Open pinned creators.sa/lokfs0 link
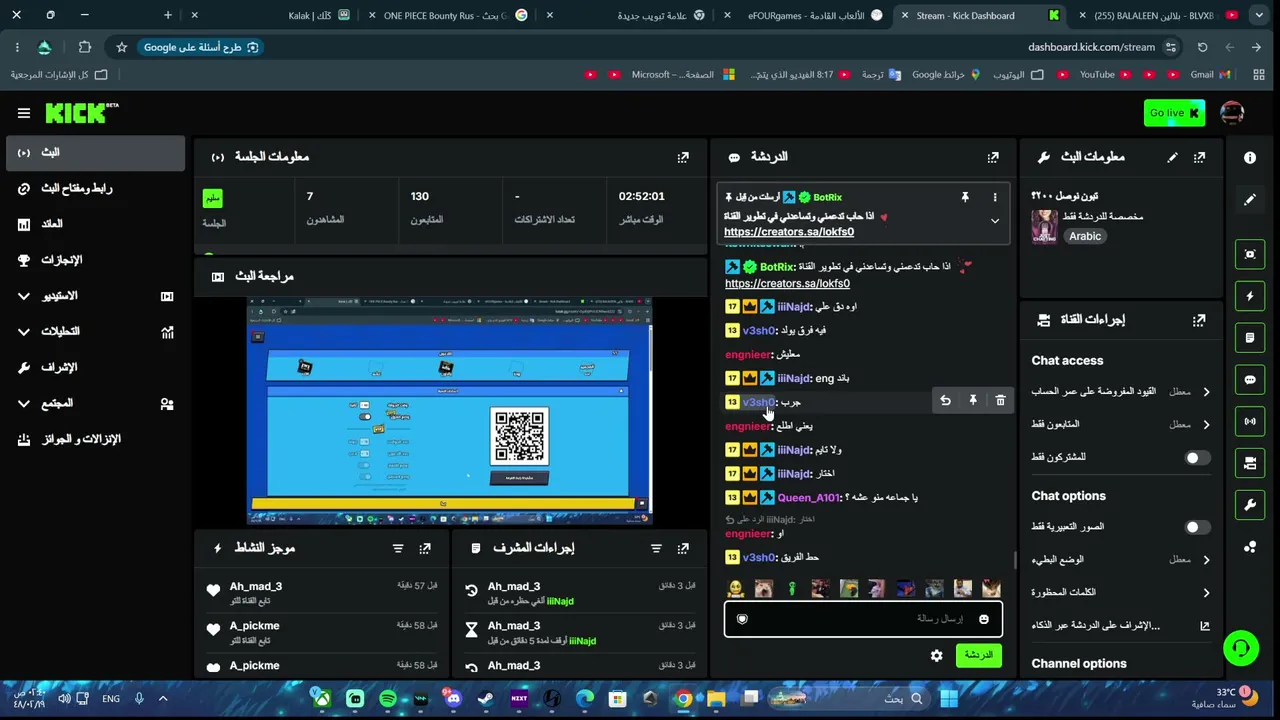Screen dimensions: 1280x720 pyautogui.click(x=789, y=232)
